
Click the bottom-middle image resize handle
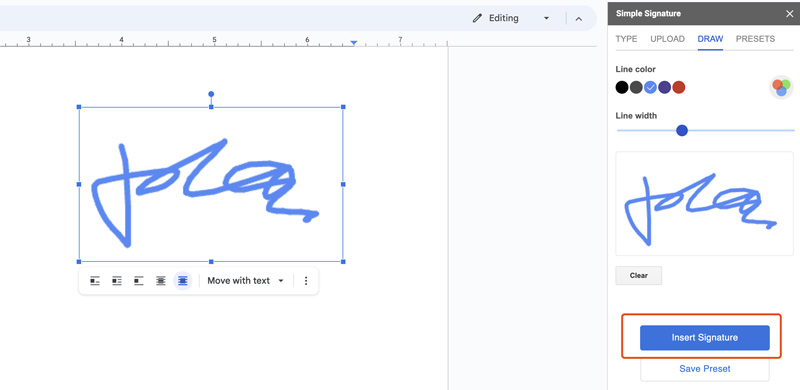point(211,261)
